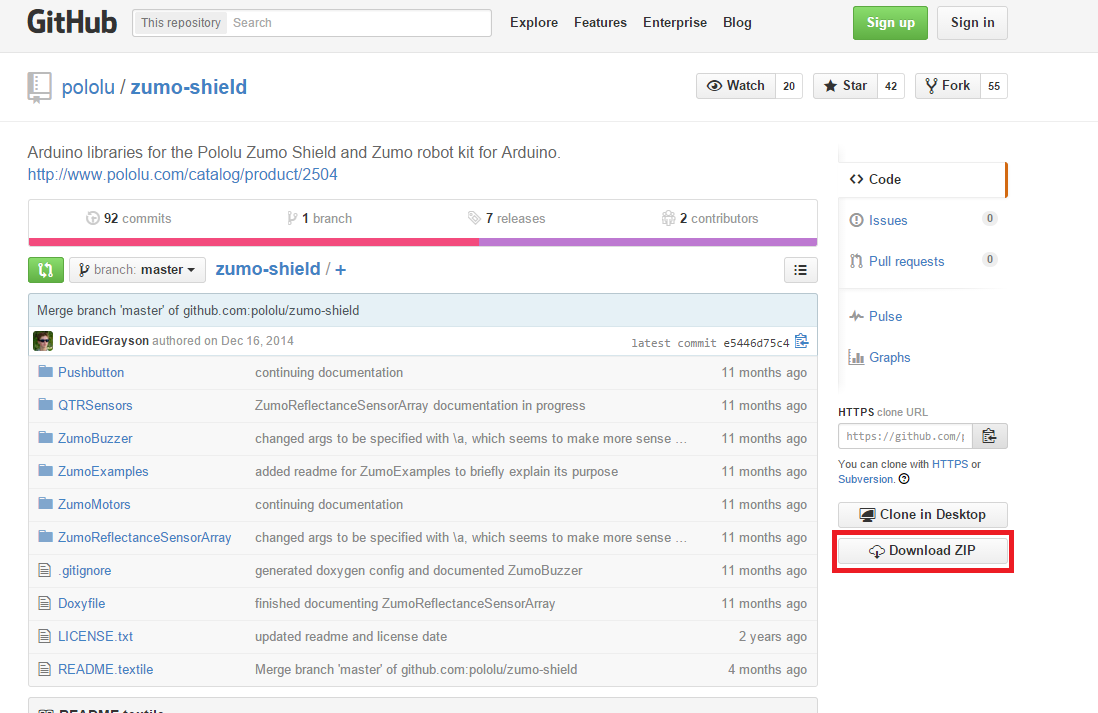Copy the HTTPS clone URL with clipboard button

click(989, 436)
